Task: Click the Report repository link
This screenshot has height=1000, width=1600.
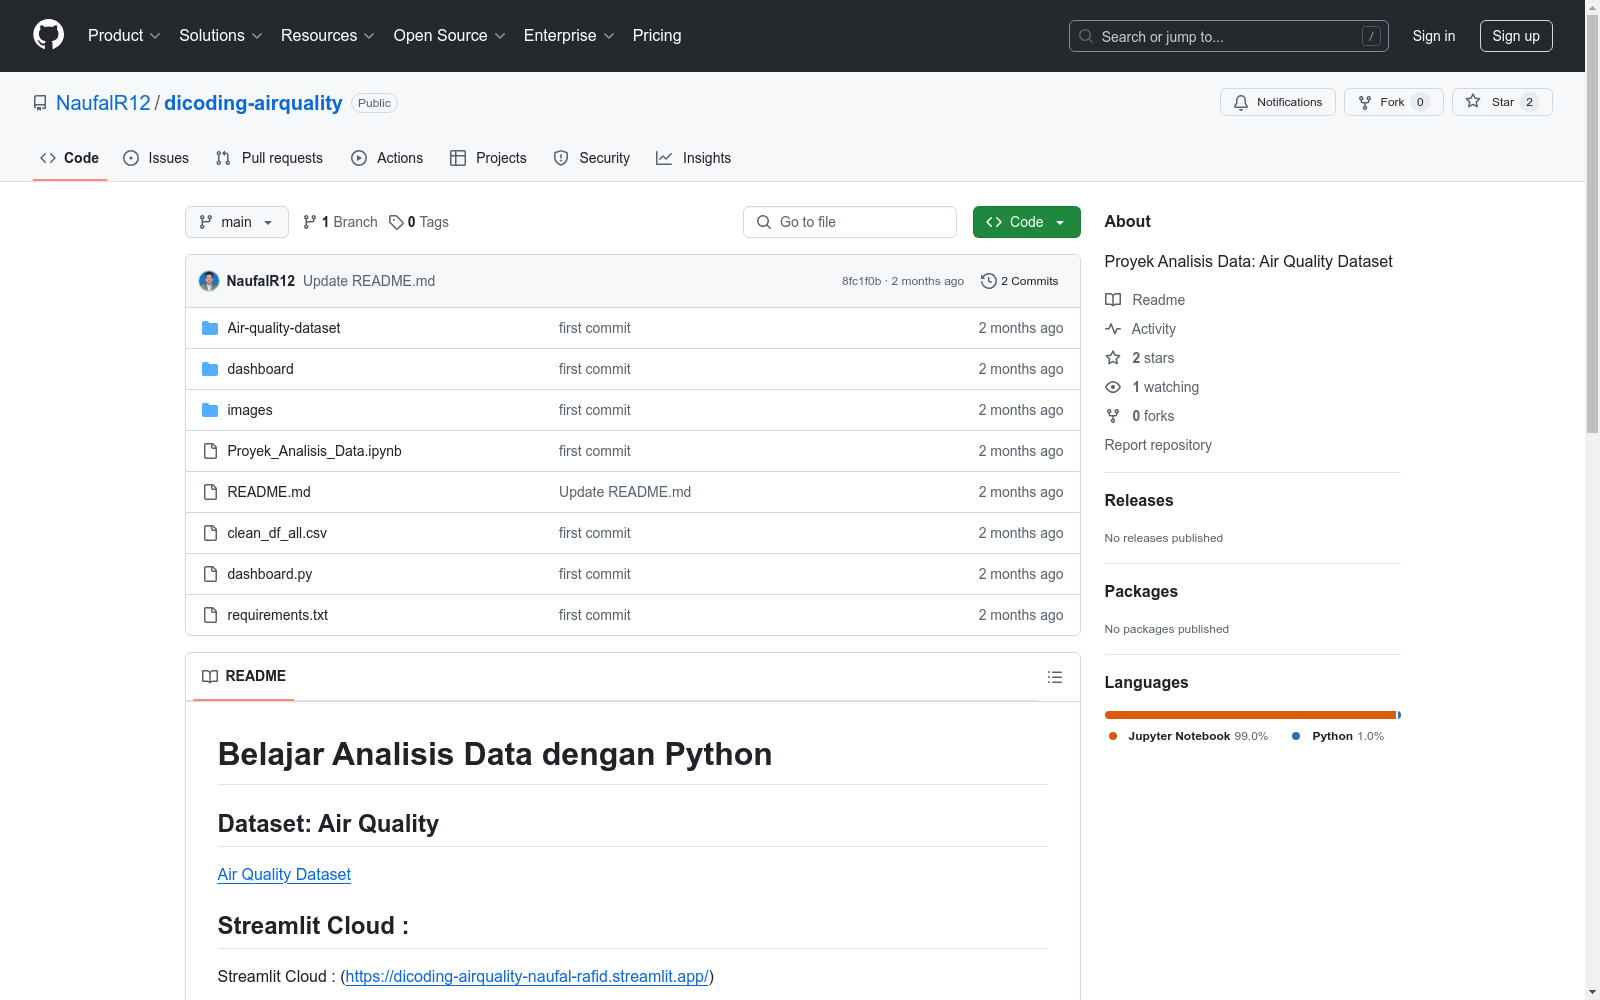Action: point(1158,445)
